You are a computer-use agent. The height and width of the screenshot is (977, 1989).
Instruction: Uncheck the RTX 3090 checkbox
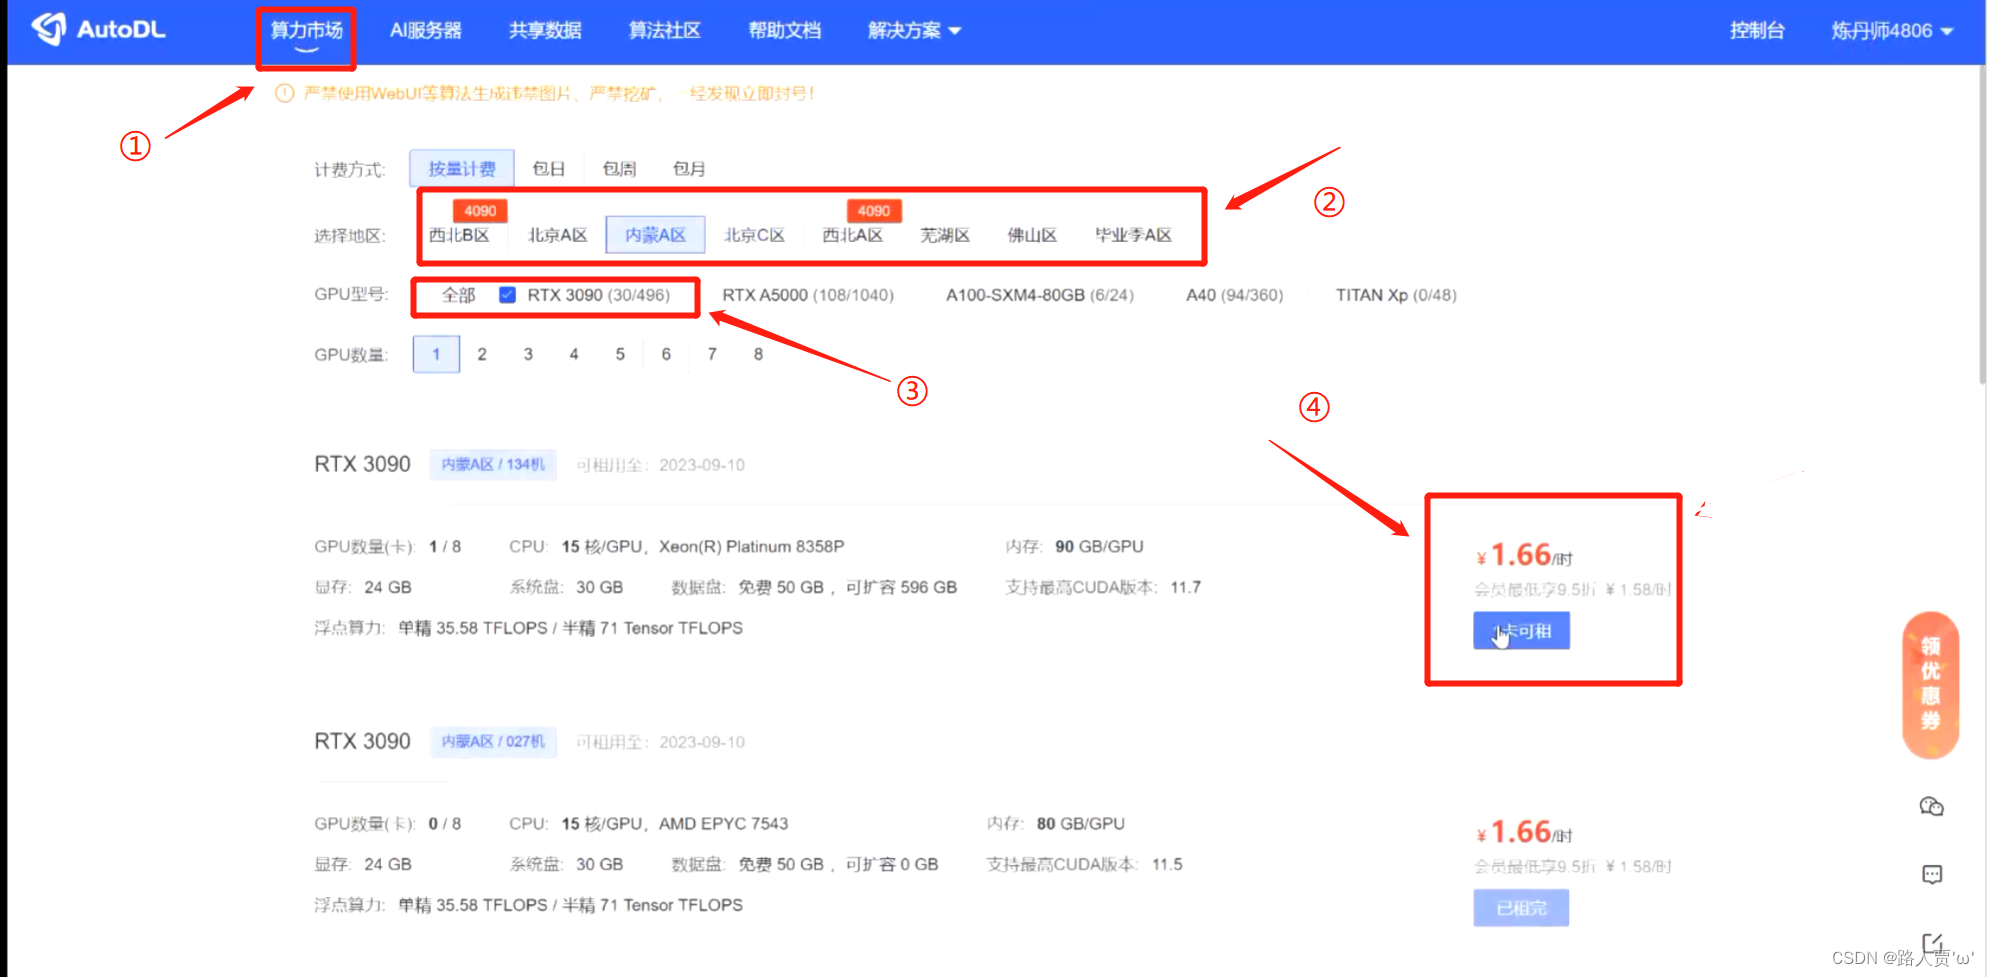[507, 294]
